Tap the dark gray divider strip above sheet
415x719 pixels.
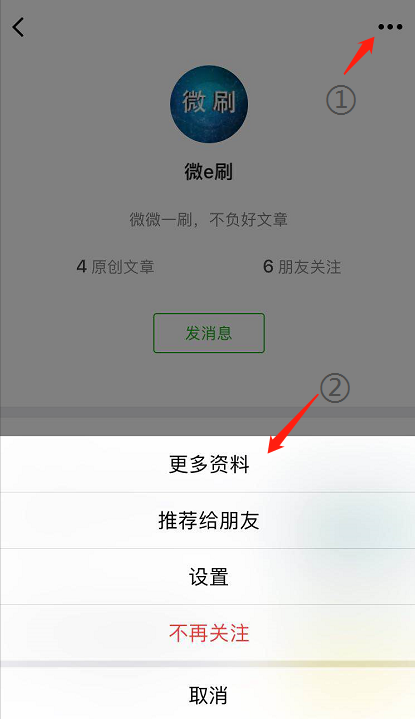point(207,412)
